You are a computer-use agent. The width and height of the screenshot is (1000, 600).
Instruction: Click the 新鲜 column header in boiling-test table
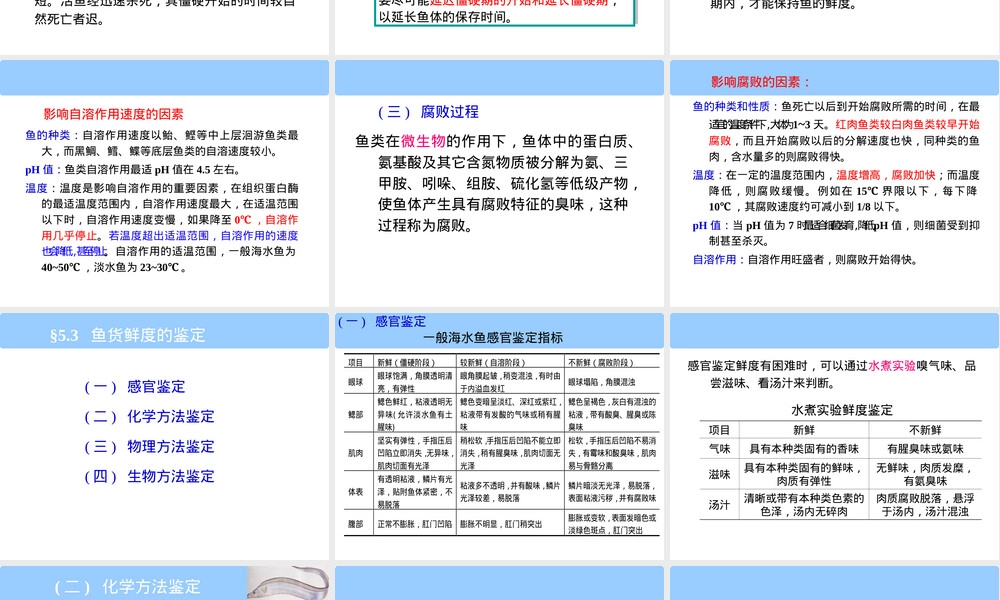click(804, 430)
